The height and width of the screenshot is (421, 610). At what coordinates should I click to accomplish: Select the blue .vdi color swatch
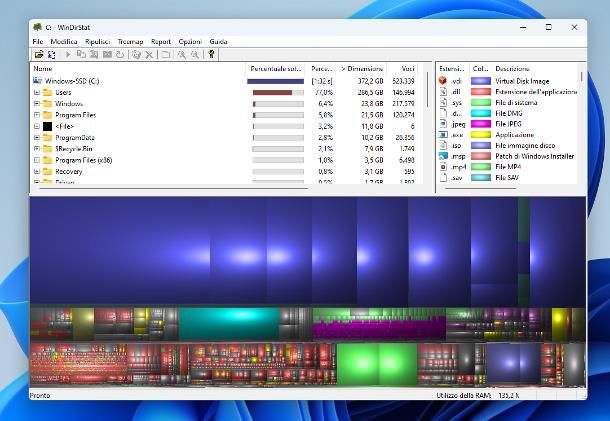tap(481, 81)
